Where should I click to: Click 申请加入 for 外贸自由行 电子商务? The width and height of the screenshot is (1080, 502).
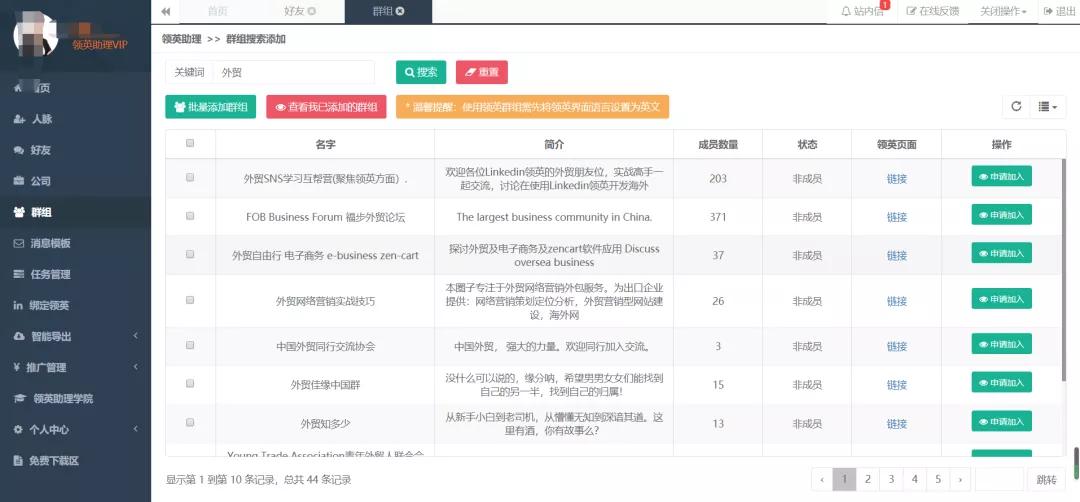(1001, 253)
